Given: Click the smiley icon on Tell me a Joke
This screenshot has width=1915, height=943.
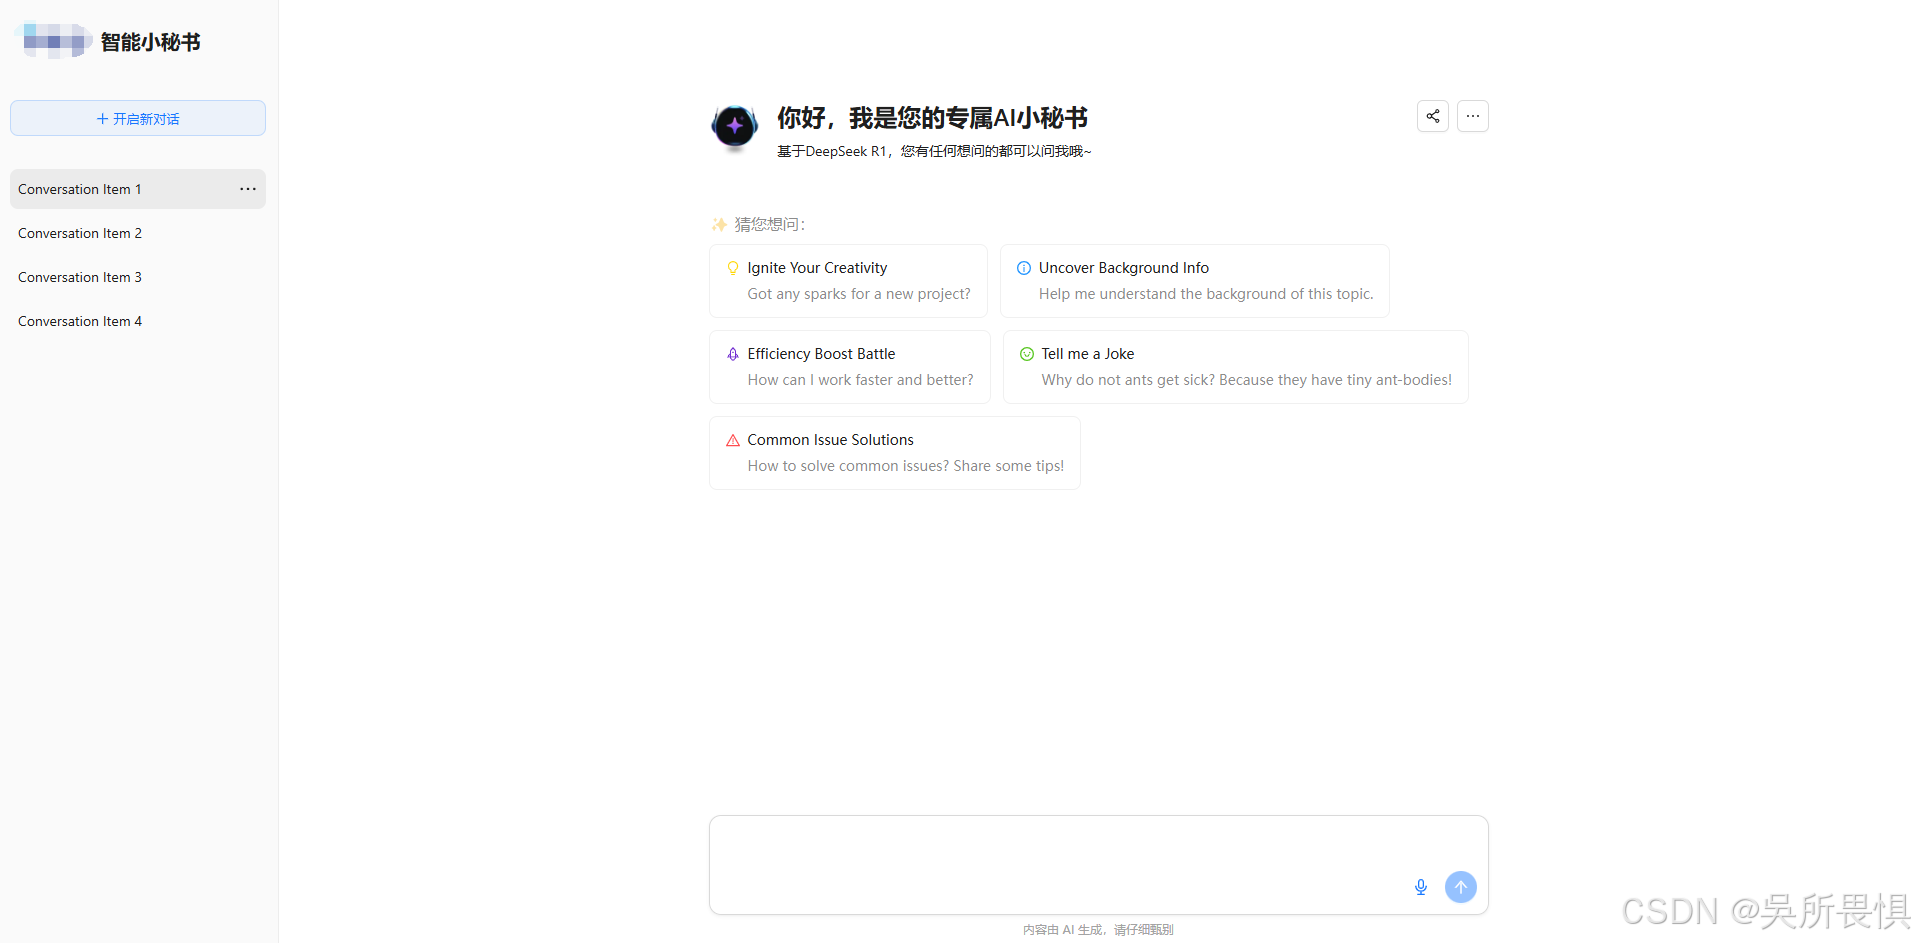Looking at the screenshot, I should click(x=1026, y=354).
